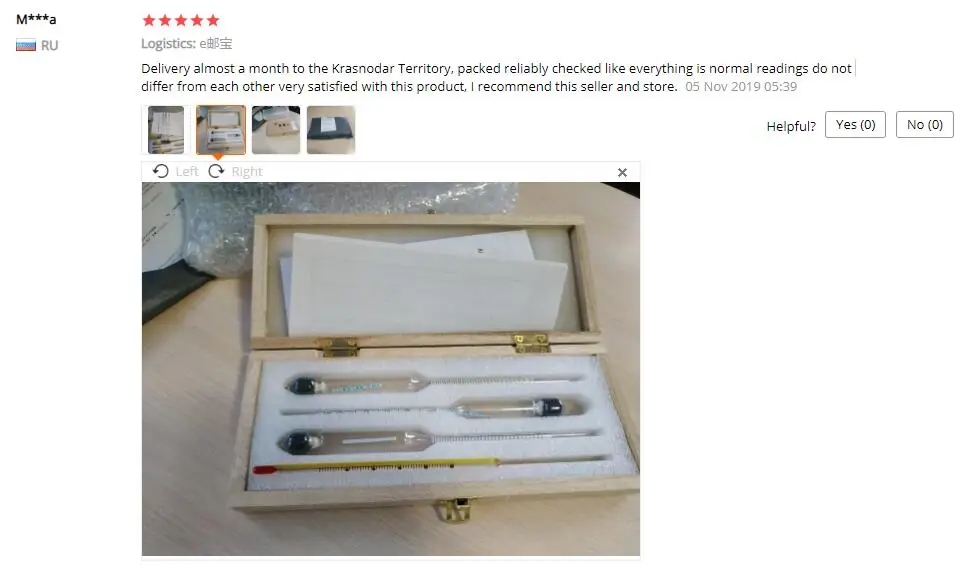Click the Logistics shipping method text
Image resolution: width=966 pixels, height=569 pixels.
(x=187, y=44)
